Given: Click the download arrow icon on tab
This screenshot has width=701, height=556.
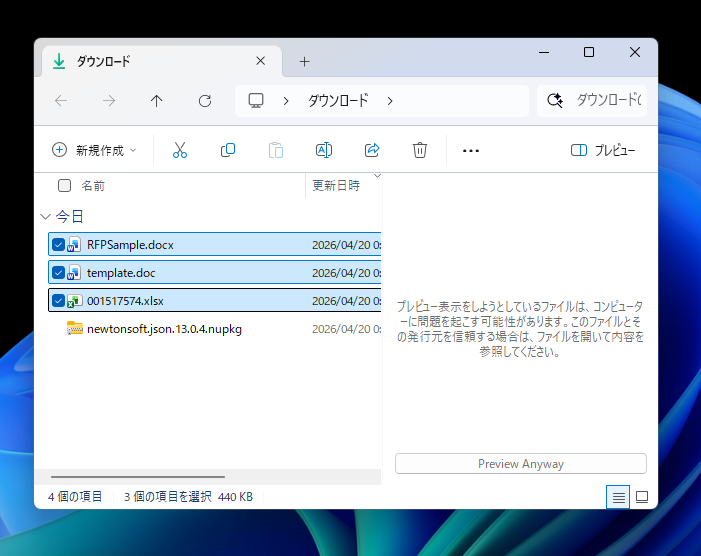Looking at the screenshot, I should click(59, 61).
